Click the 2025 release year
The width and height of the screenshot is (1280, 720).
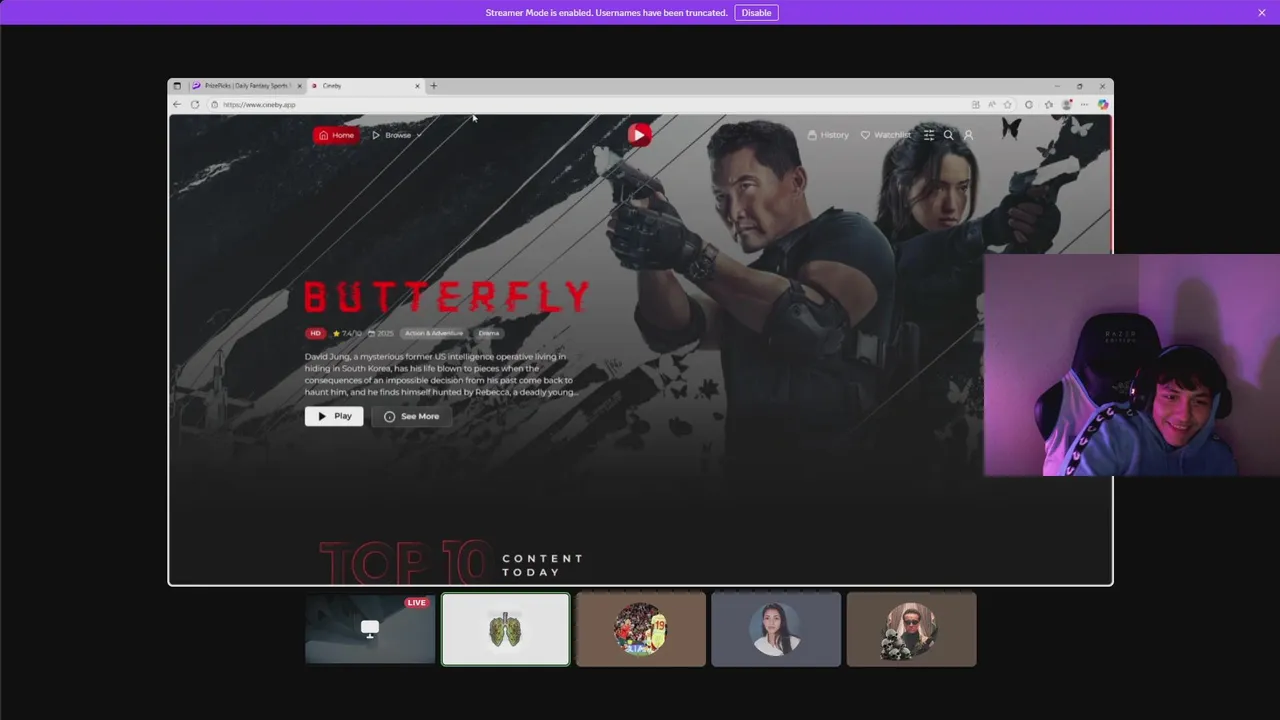tap(381, 333)
